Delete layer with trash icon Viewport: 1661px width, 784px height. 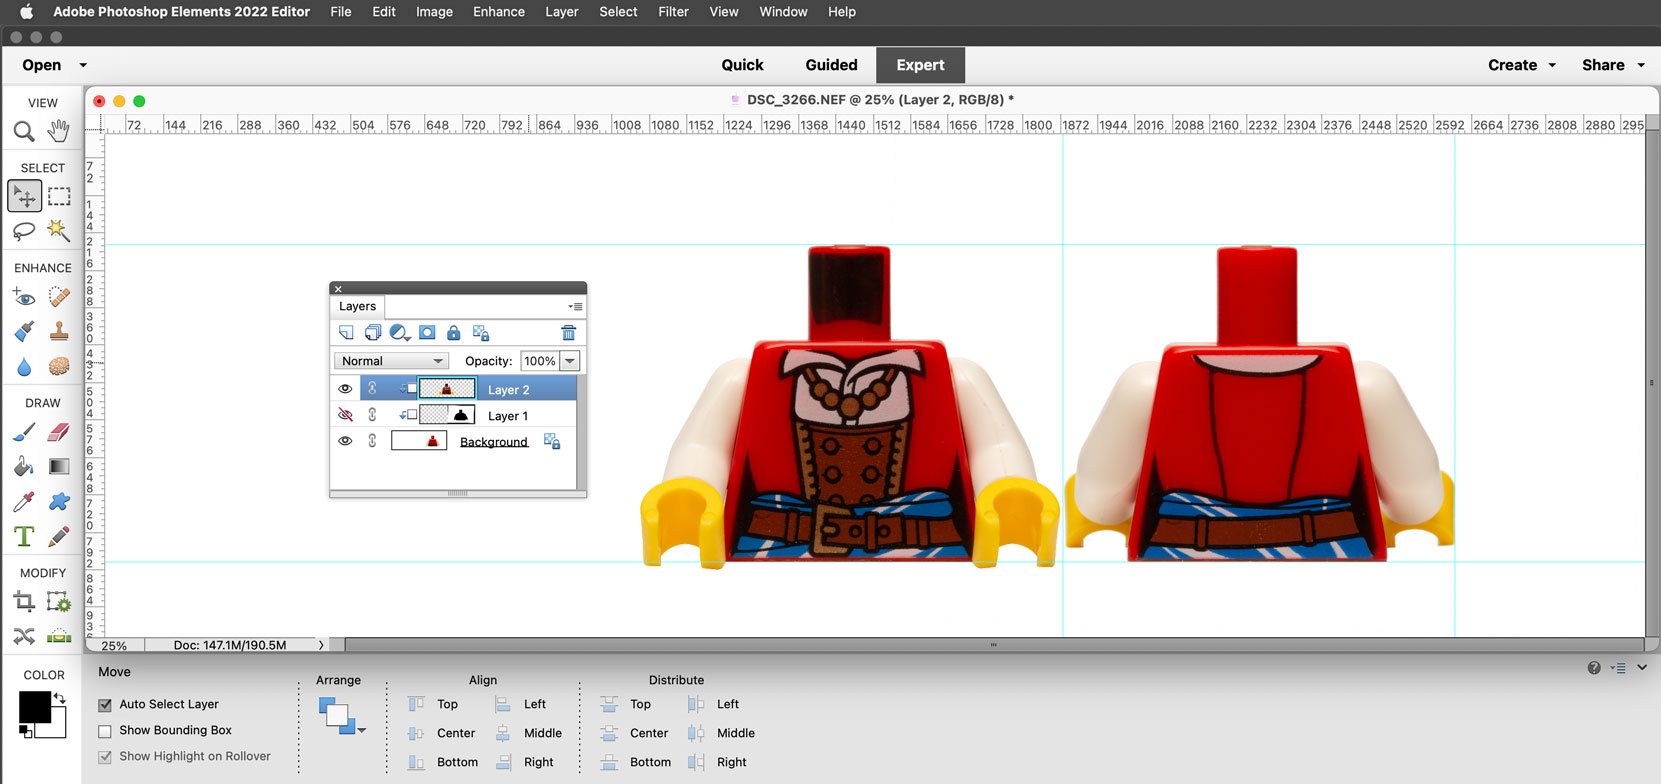point(568,333)
